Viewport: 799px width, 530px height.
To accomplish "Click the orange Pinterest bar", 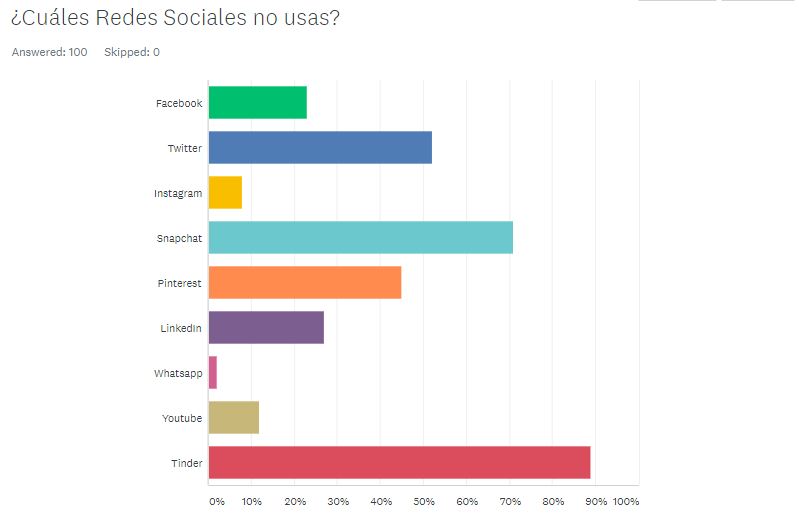I will 305,283.
